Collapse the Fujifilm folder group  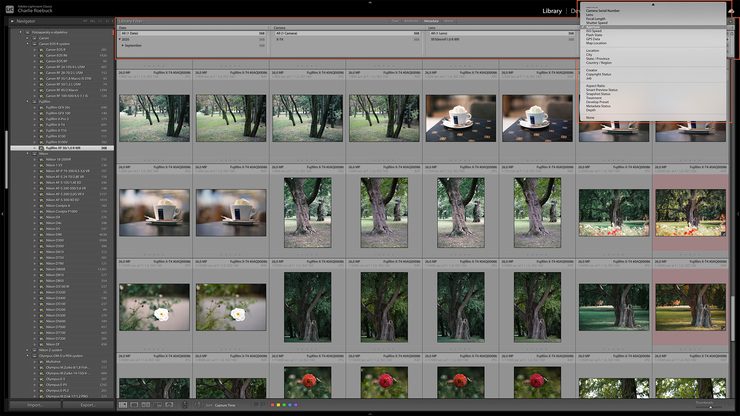coord(27,102)
